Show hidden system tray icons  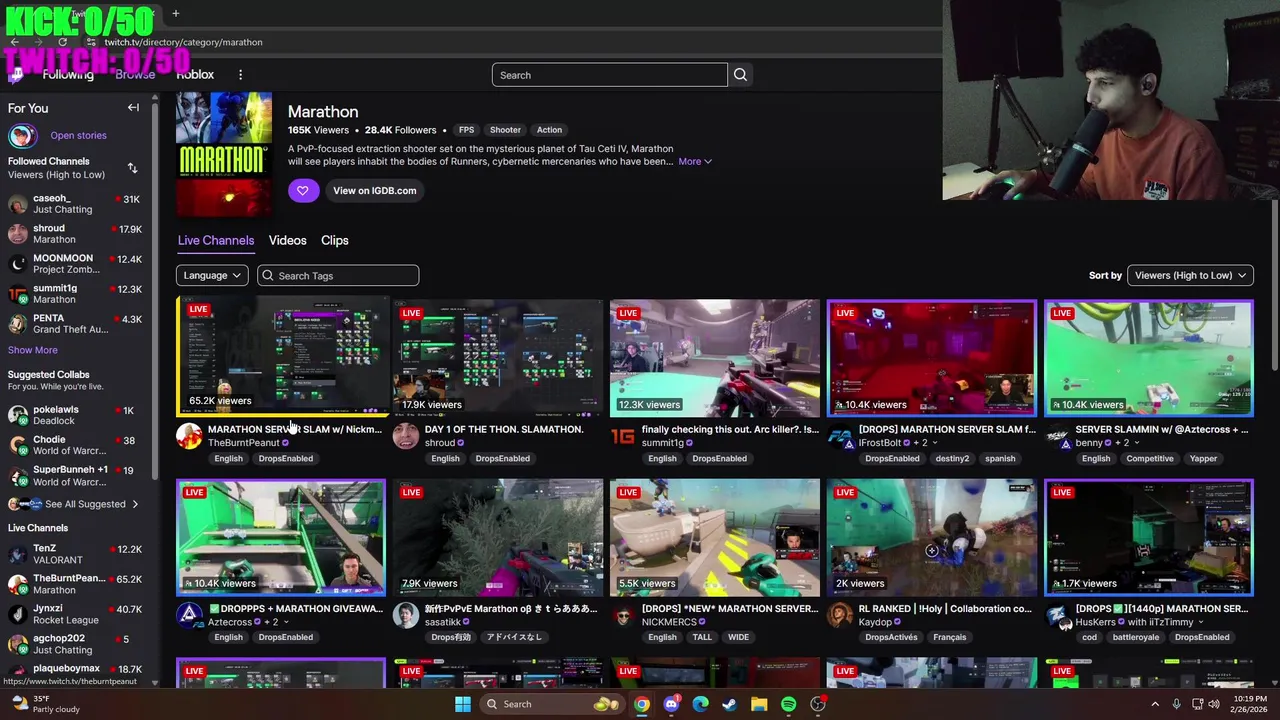[1155, 704]
